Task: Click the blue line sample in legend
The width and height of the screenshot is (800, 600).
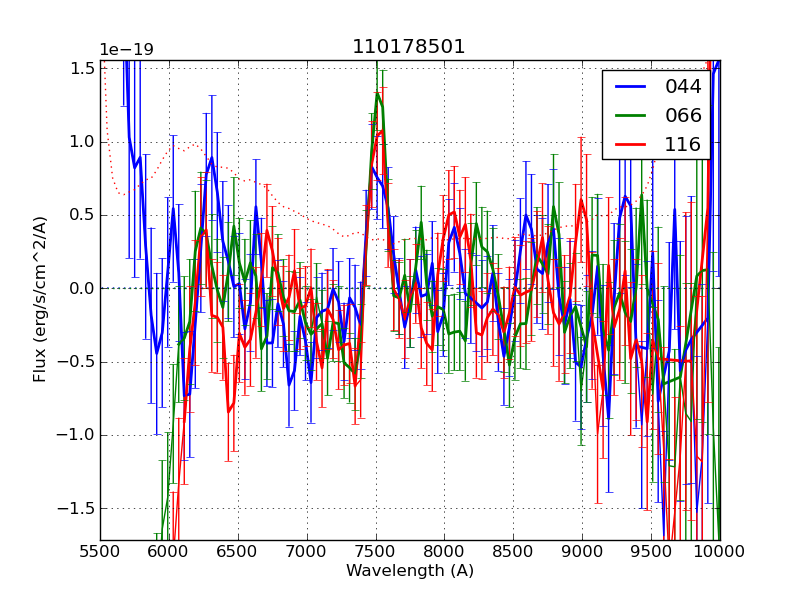Action: [632, 87]
